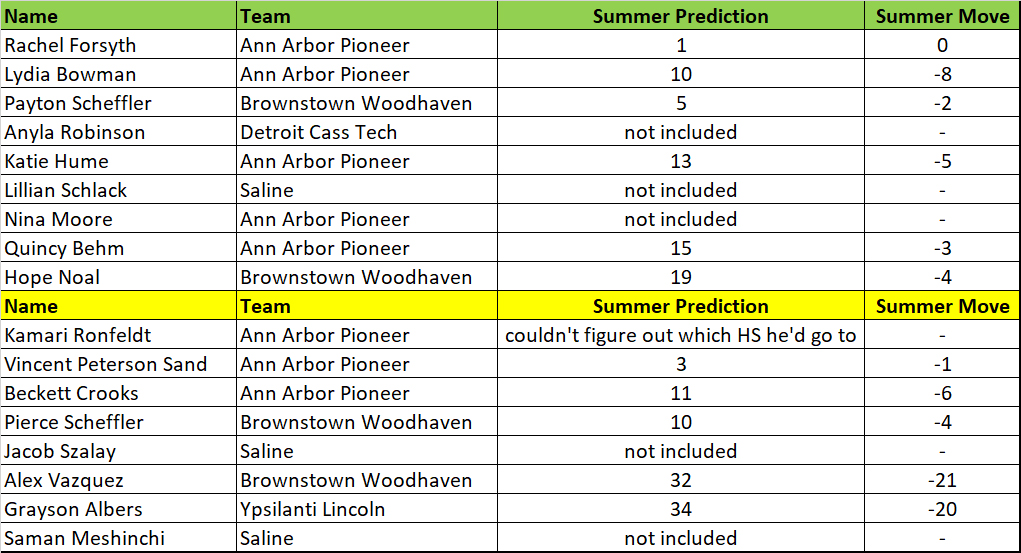Image resolution: width=1021 pixels, height=553 pixels.
Task: Click Kamari Ronfeldt's prediction note cell
Action: point(680,335)
